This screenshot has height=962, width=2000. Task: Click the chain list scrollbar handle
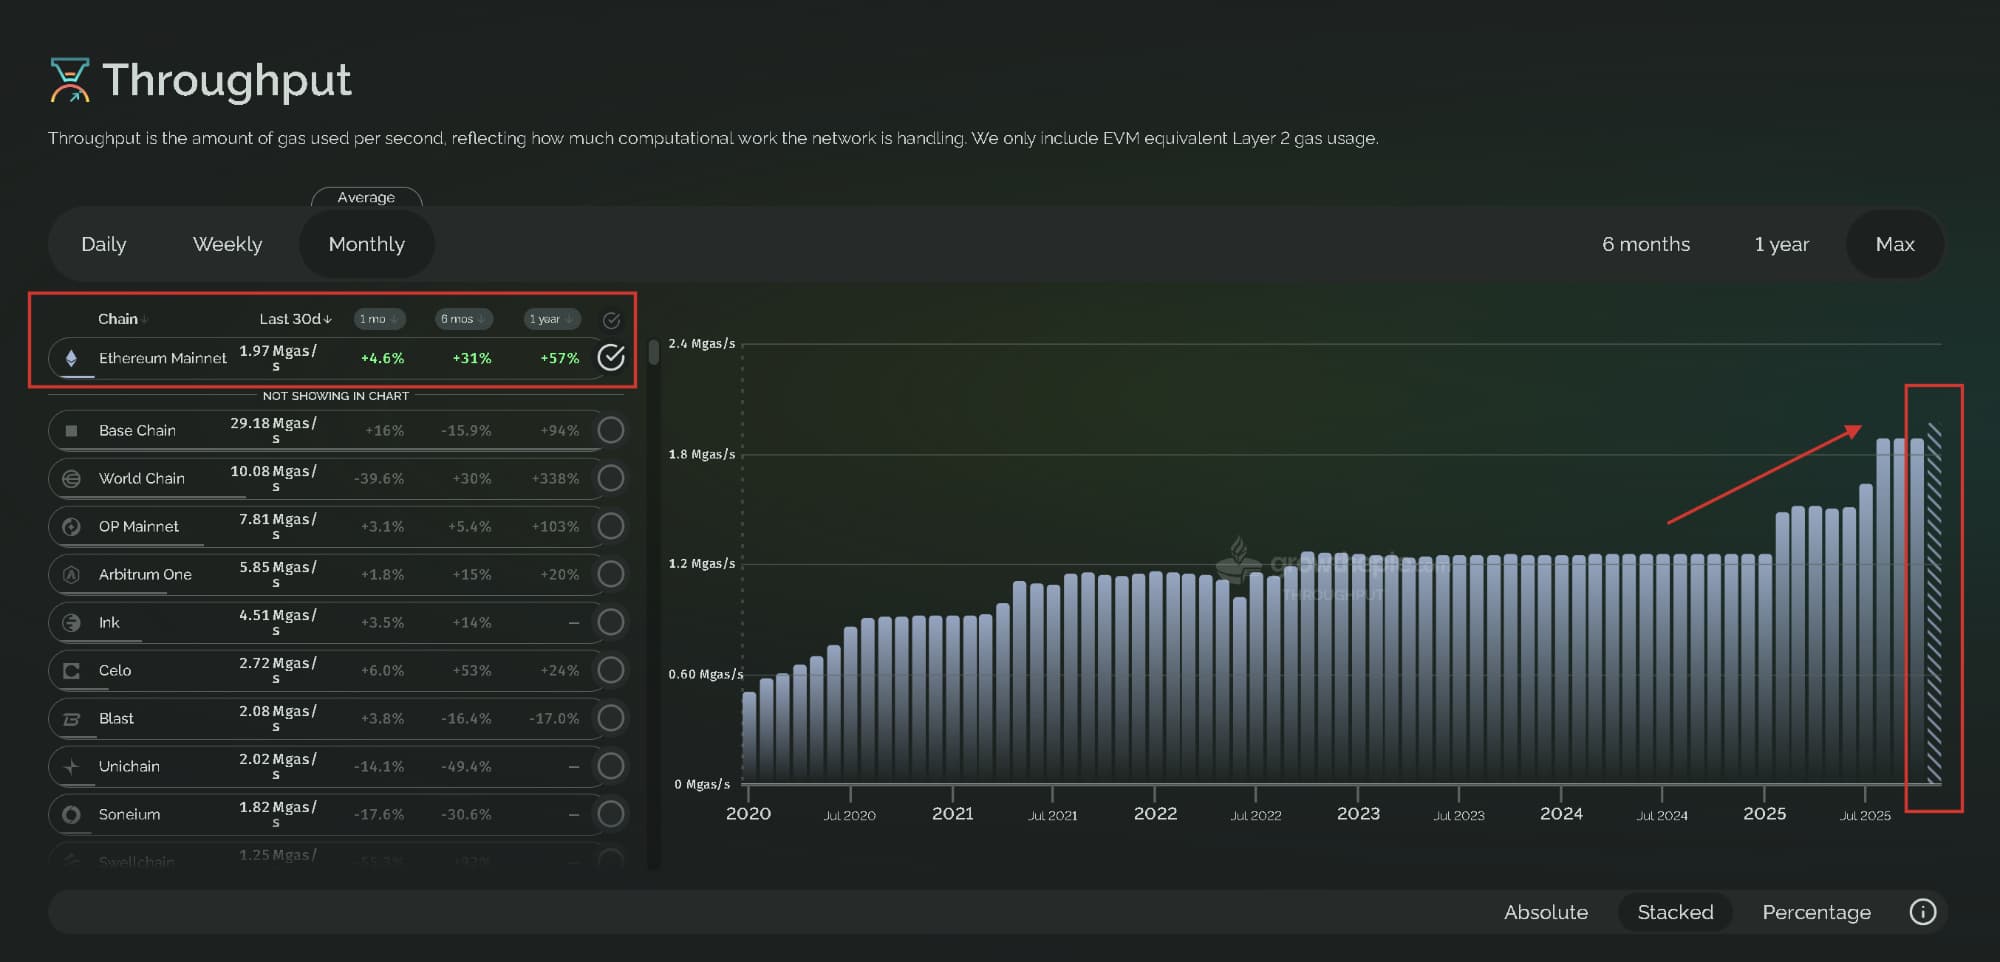coord(654,352)
